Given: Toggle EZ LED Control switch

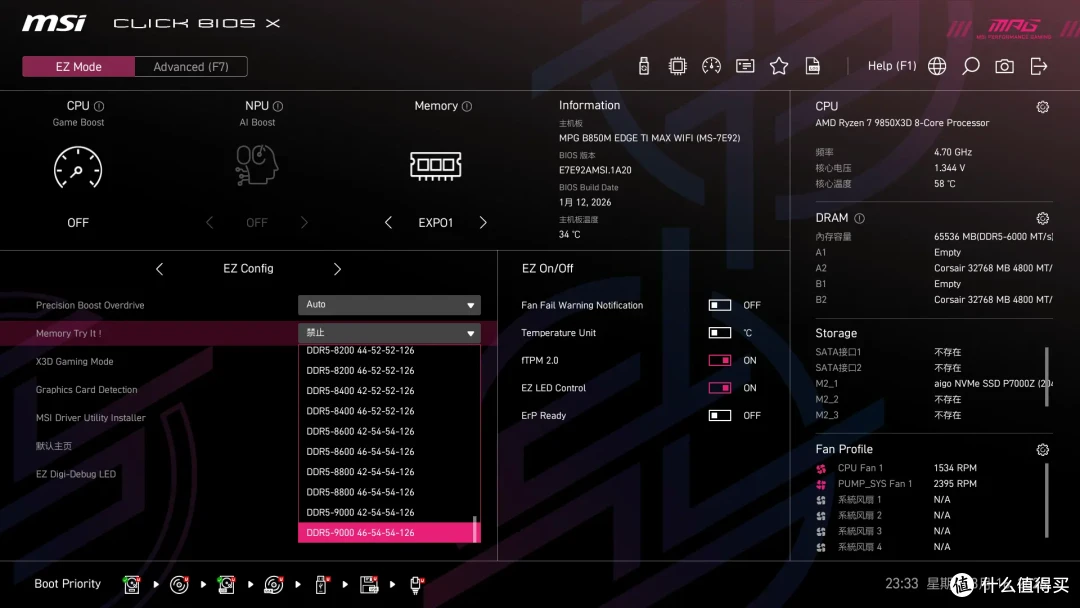Looking at the screenshot, I should (720, 388).
